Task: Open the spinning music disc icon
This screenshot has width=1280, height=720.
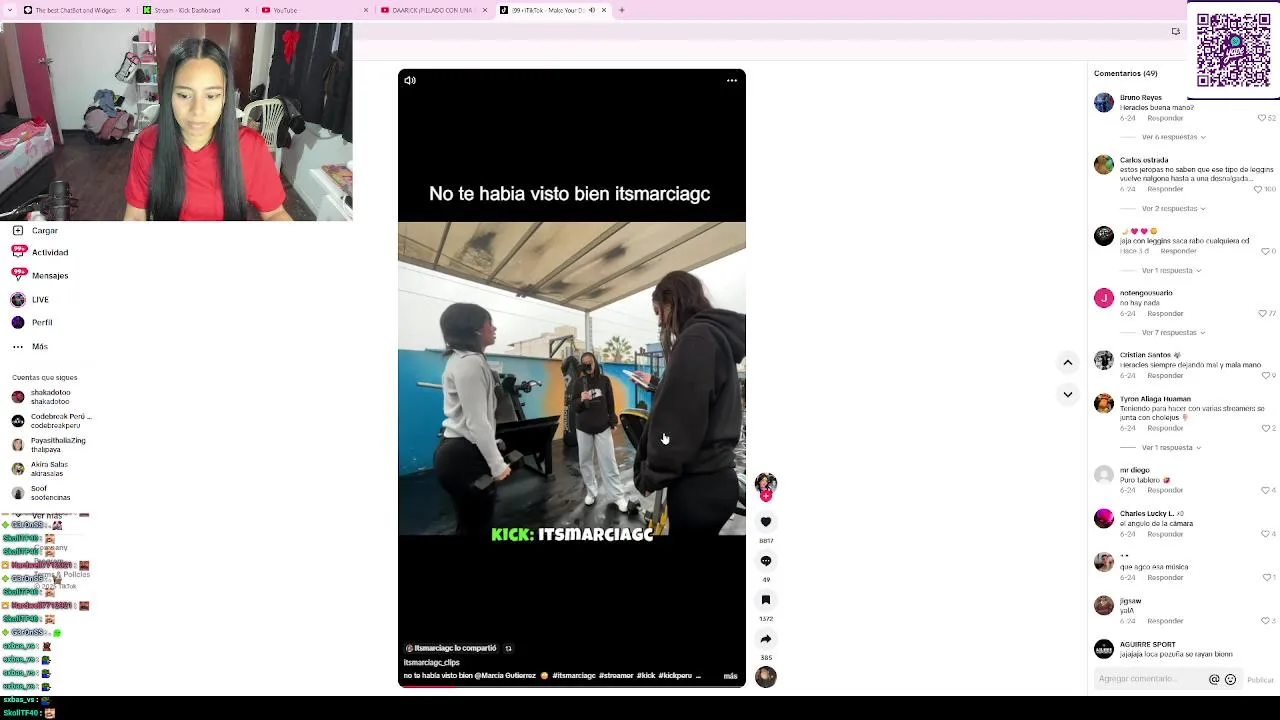Action: (x=766, y=677)
